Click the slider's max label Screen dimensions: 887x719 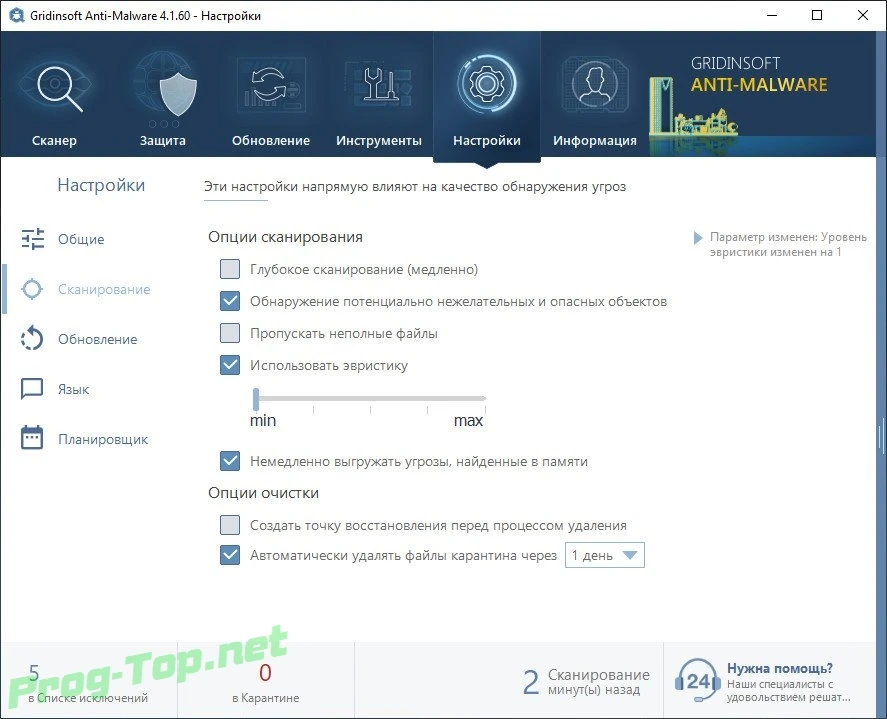tap(468, 420)
